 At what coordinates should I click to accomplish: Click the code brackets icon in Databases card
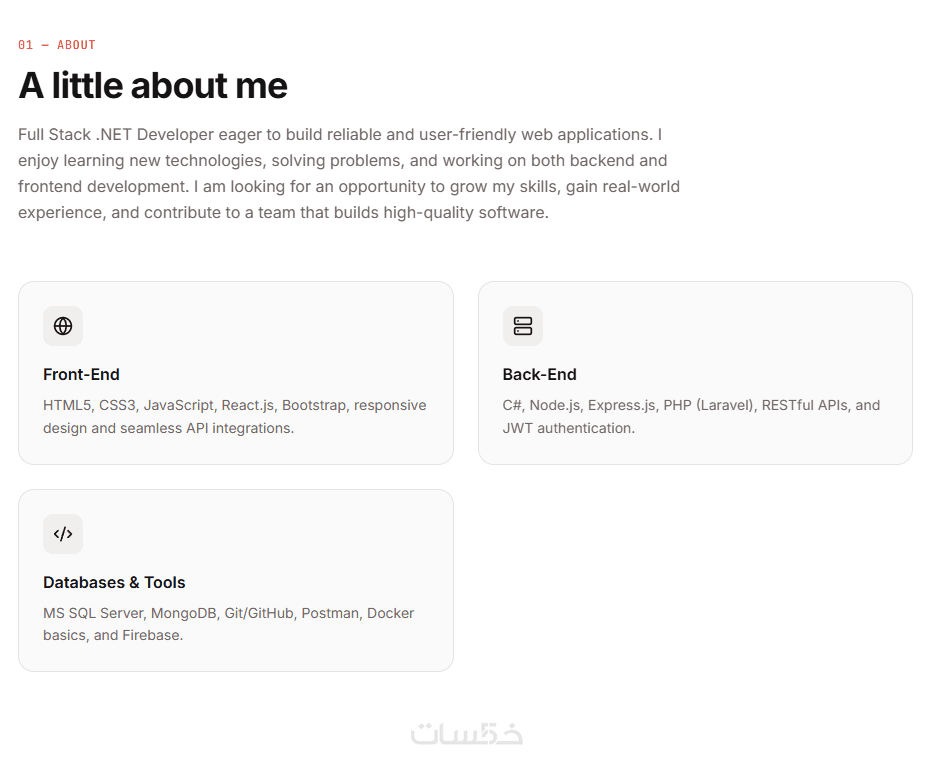pos(63,534)
